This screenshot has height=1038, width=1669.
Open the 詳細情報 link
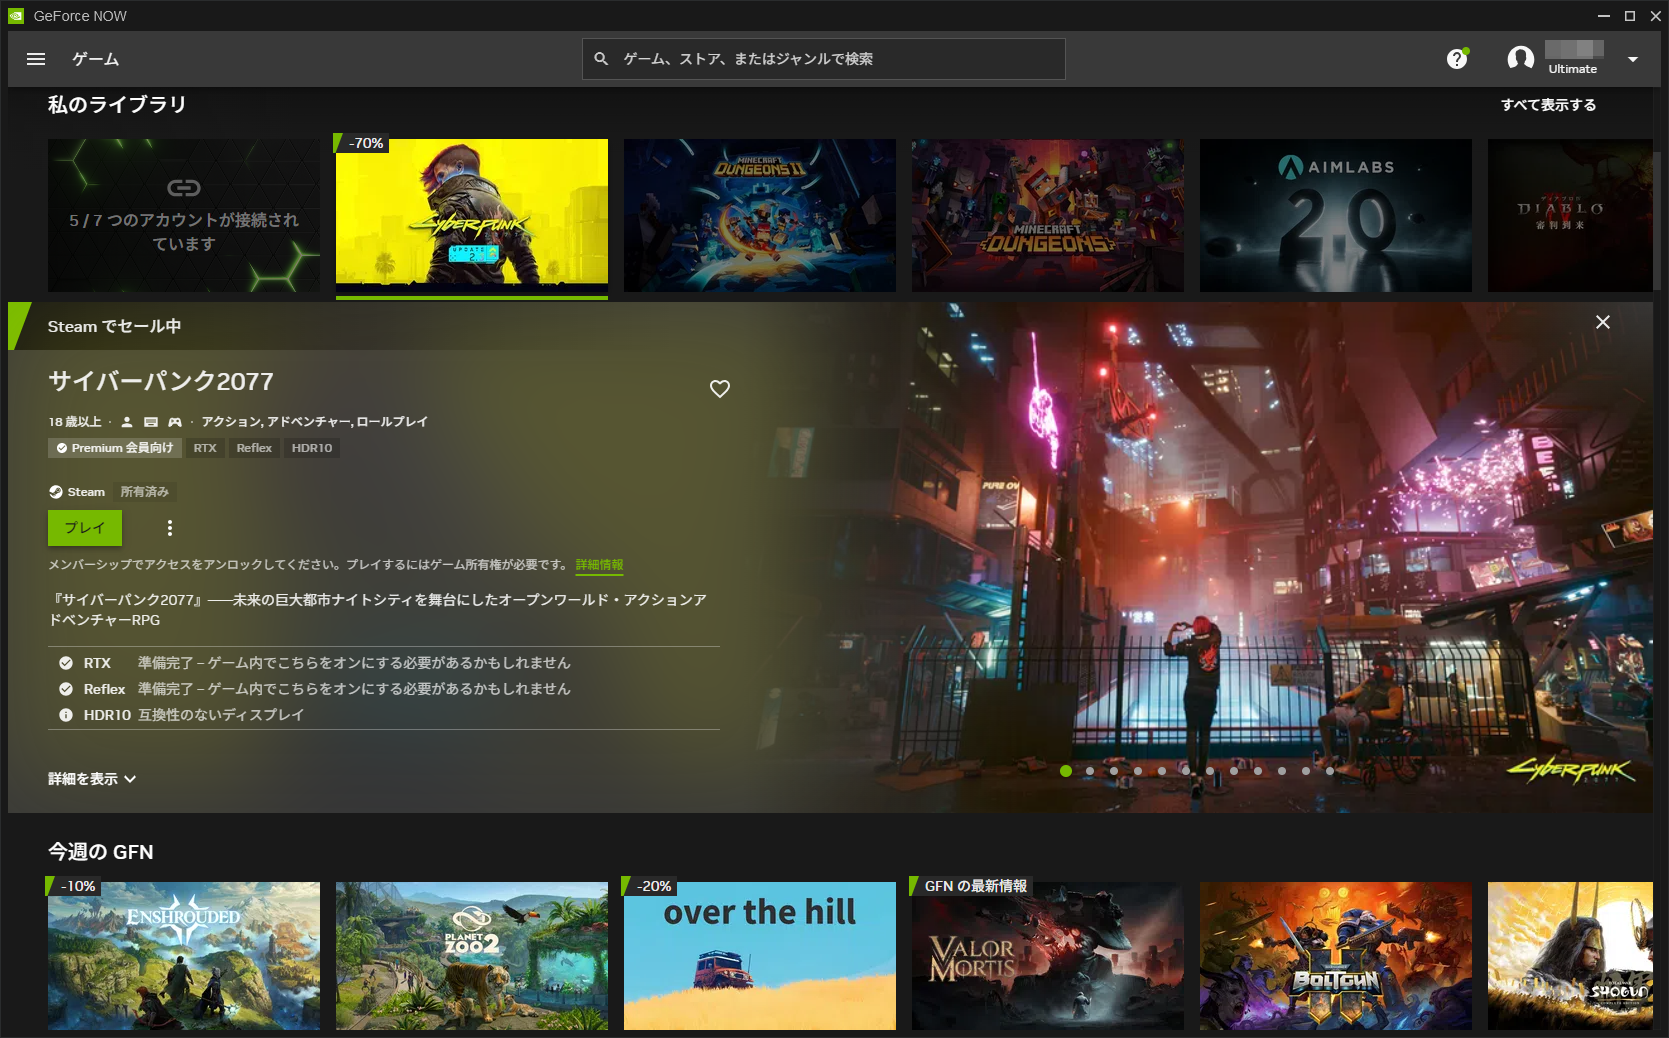[599, 565]
